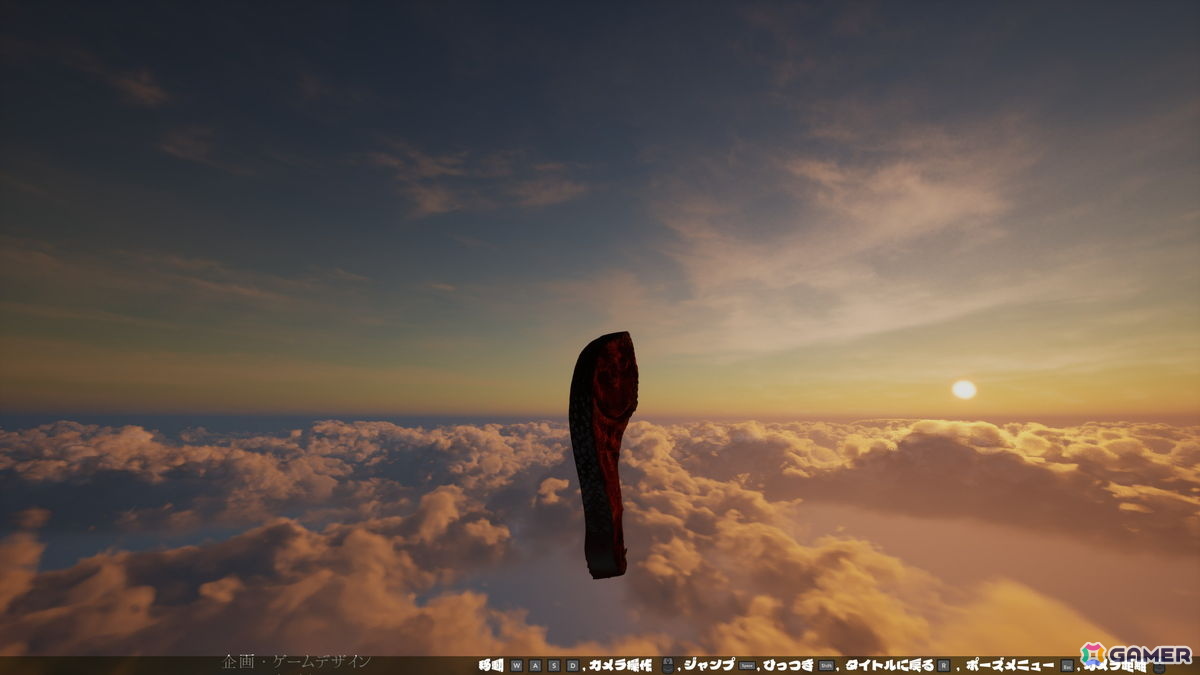
Task: Click the カメラ操作 hint label
Action: coord(620,665)
